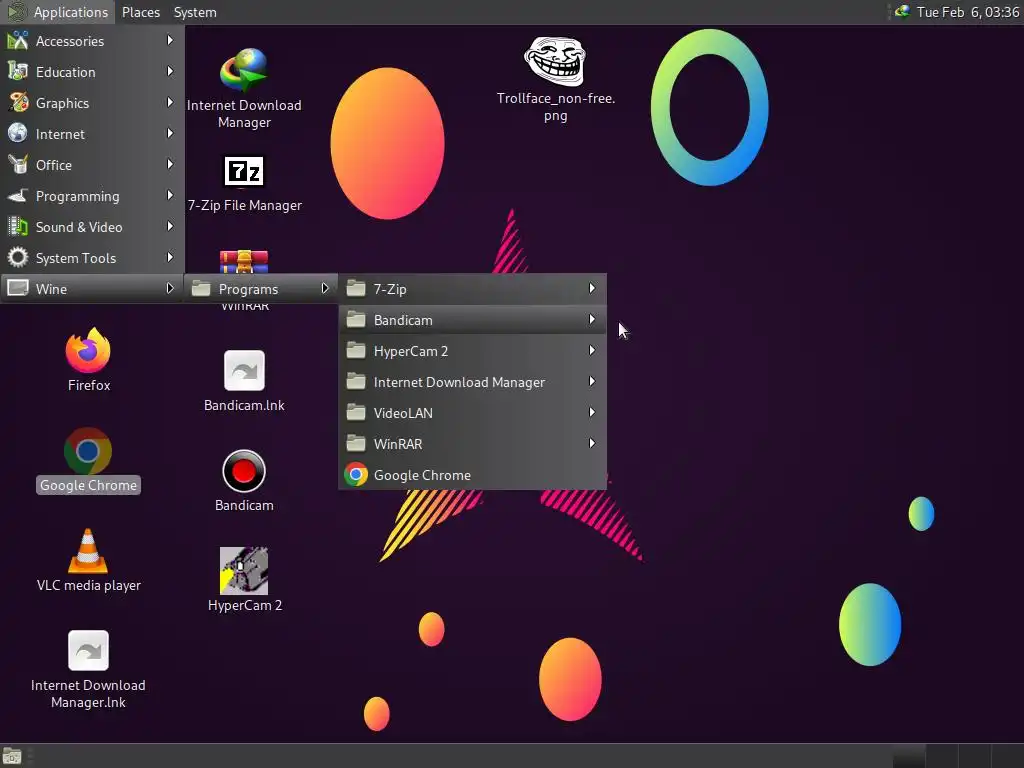
Task: Click the Graphics palette icon in menu
Action: pos(18,103)
